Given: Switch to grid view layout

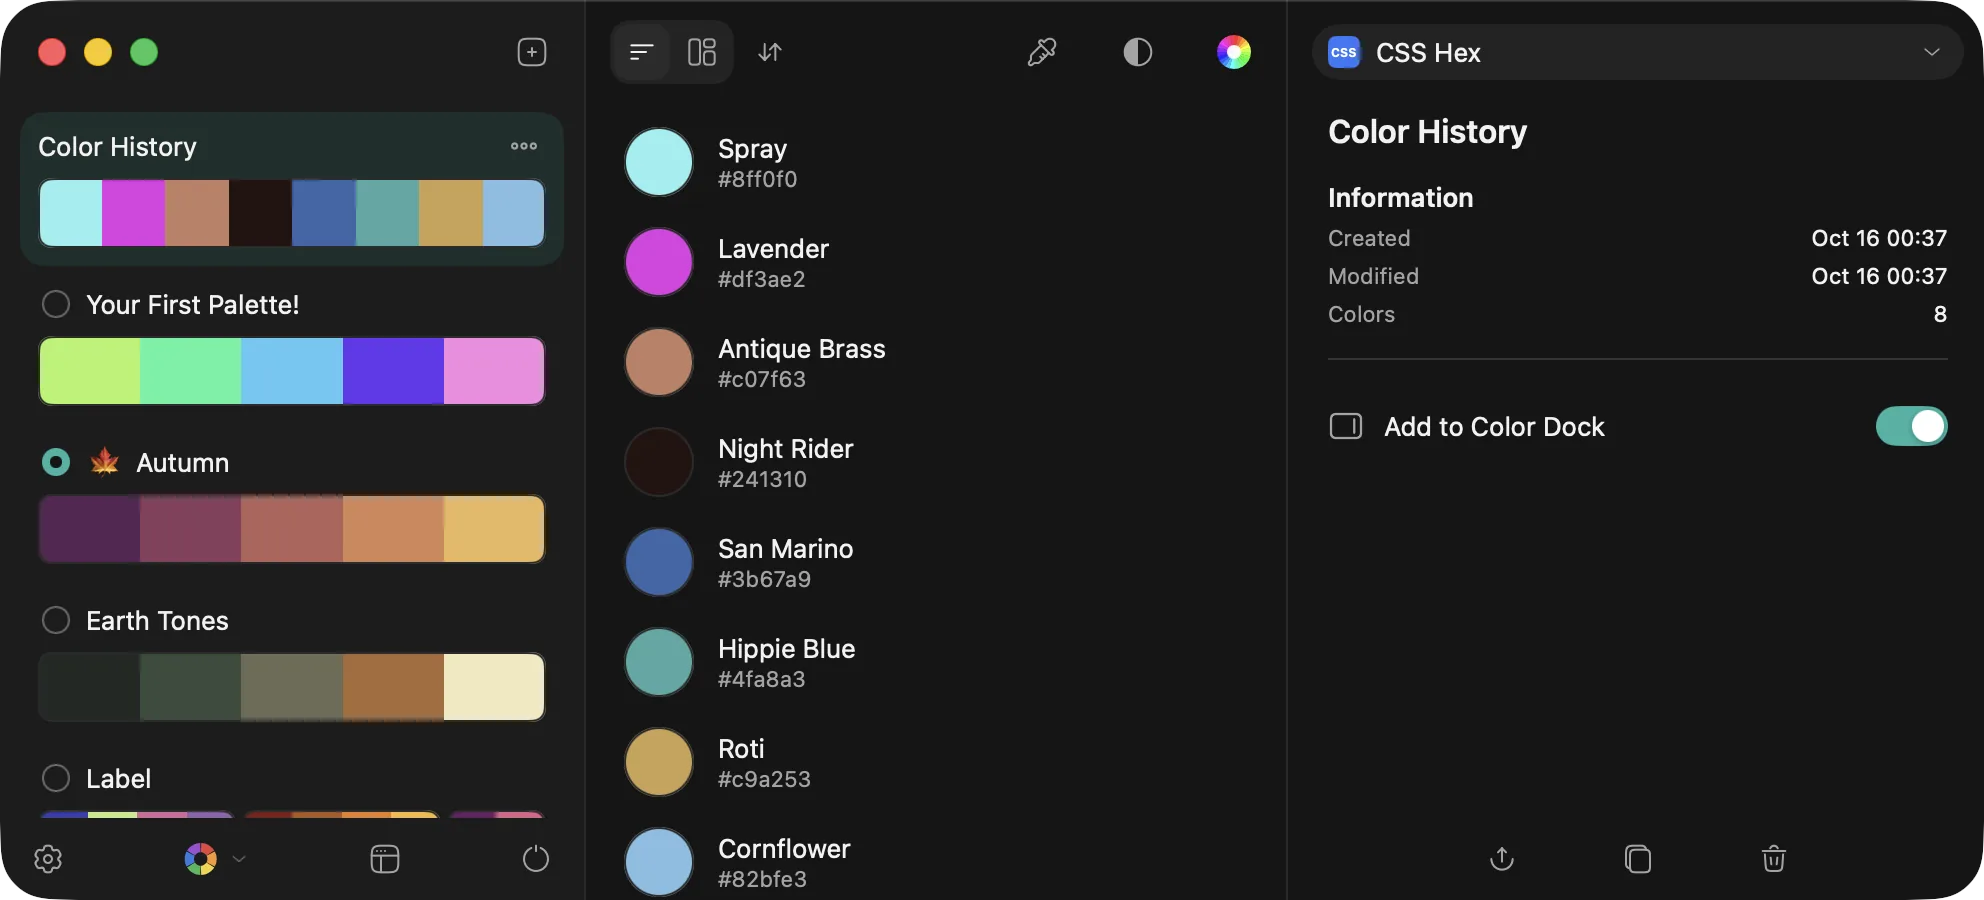Looking at the screenshot, I should coord(702,52).
